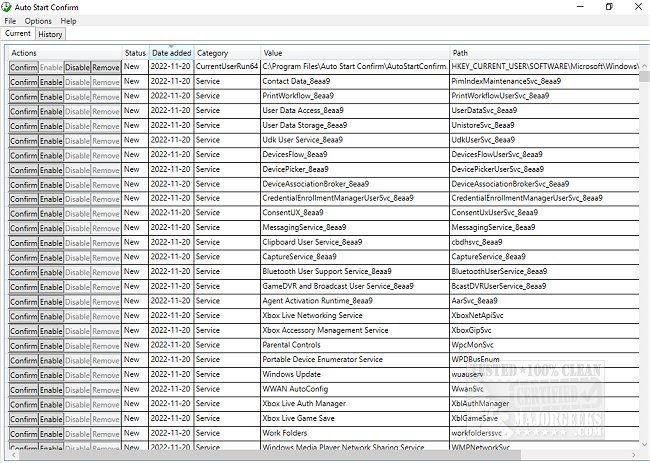Click the CurrentUserRun64 category cell
650x463 pixels.
(227, 66)
